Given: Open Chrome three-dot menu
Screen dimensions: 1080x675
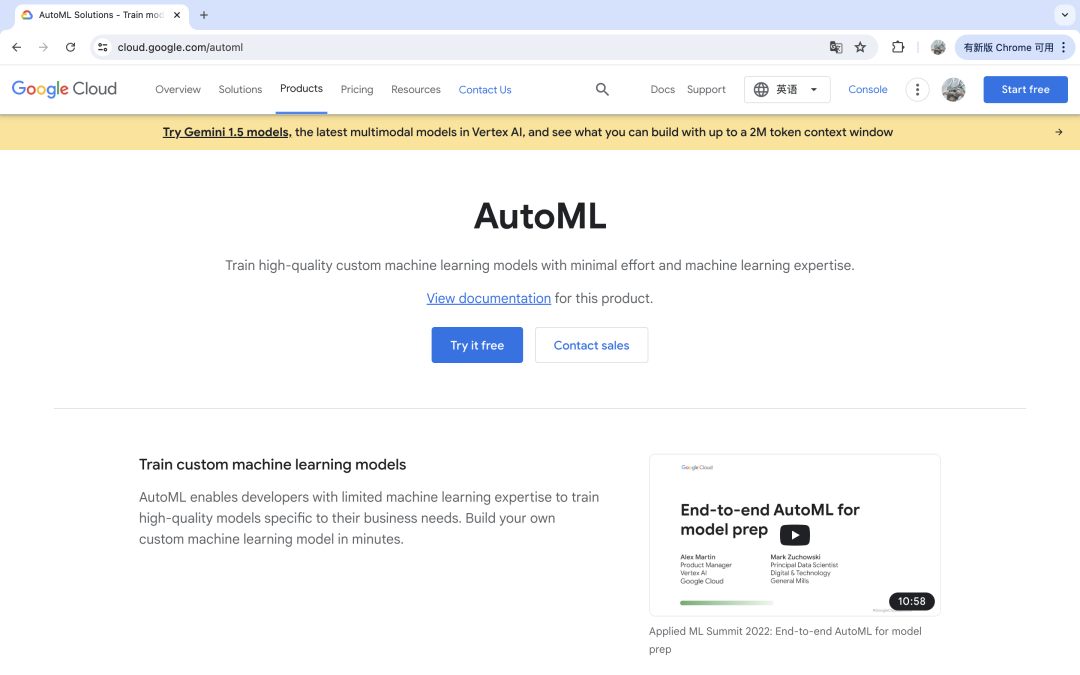Looking at the screenshot, I should tap(1063, 48).
